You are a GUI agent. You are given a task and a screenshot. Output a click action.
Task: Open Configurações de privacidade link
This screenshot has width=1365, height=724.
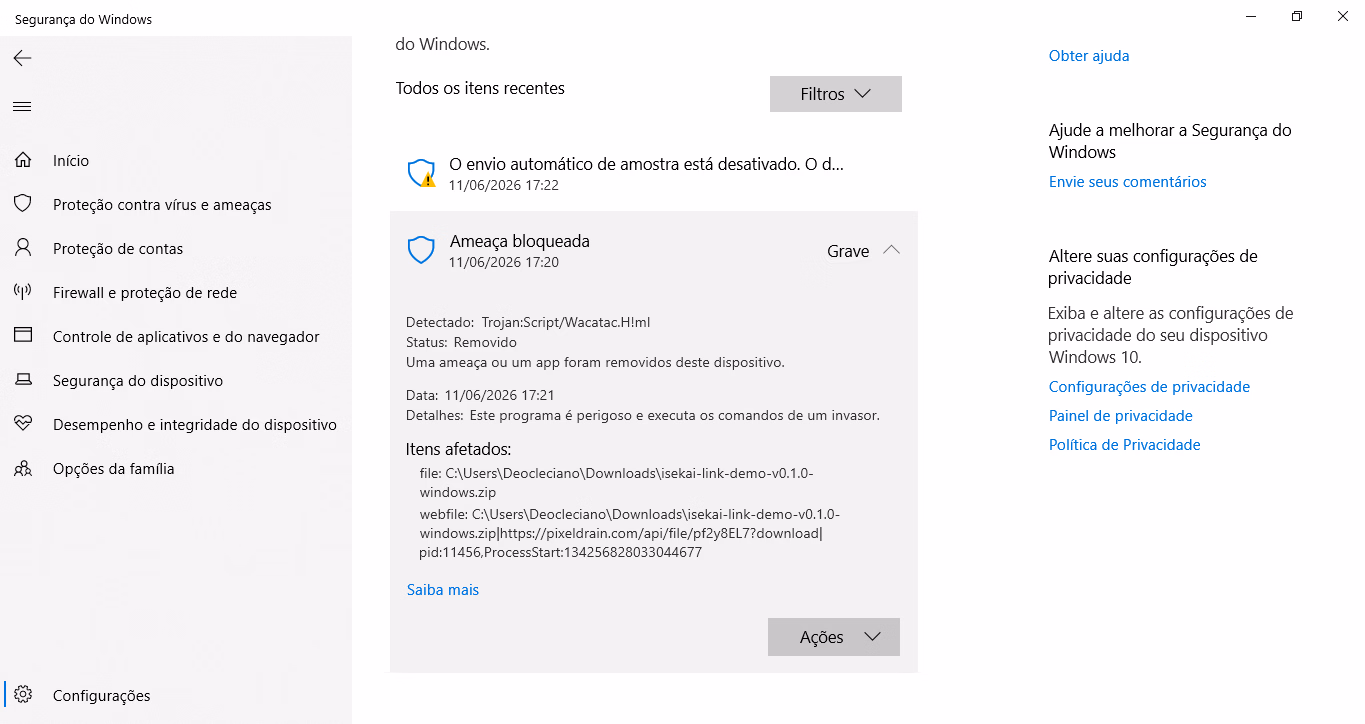point(1150,387)
